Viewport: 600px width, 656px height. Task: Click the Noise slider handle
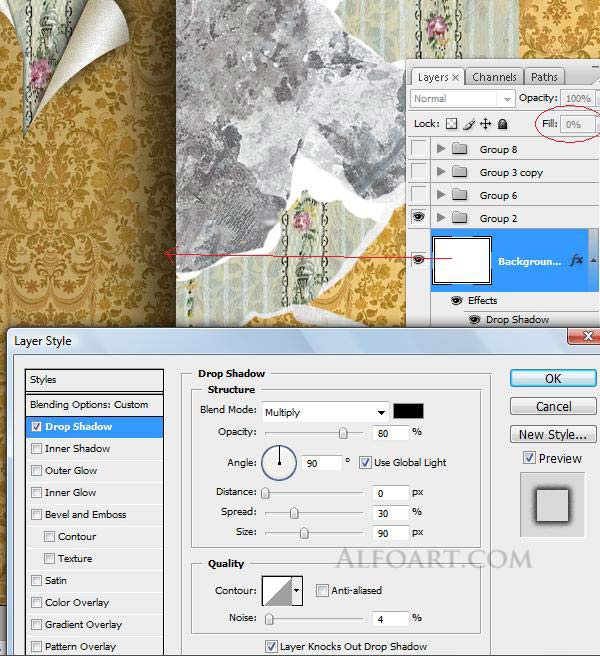tap(269, 619)
